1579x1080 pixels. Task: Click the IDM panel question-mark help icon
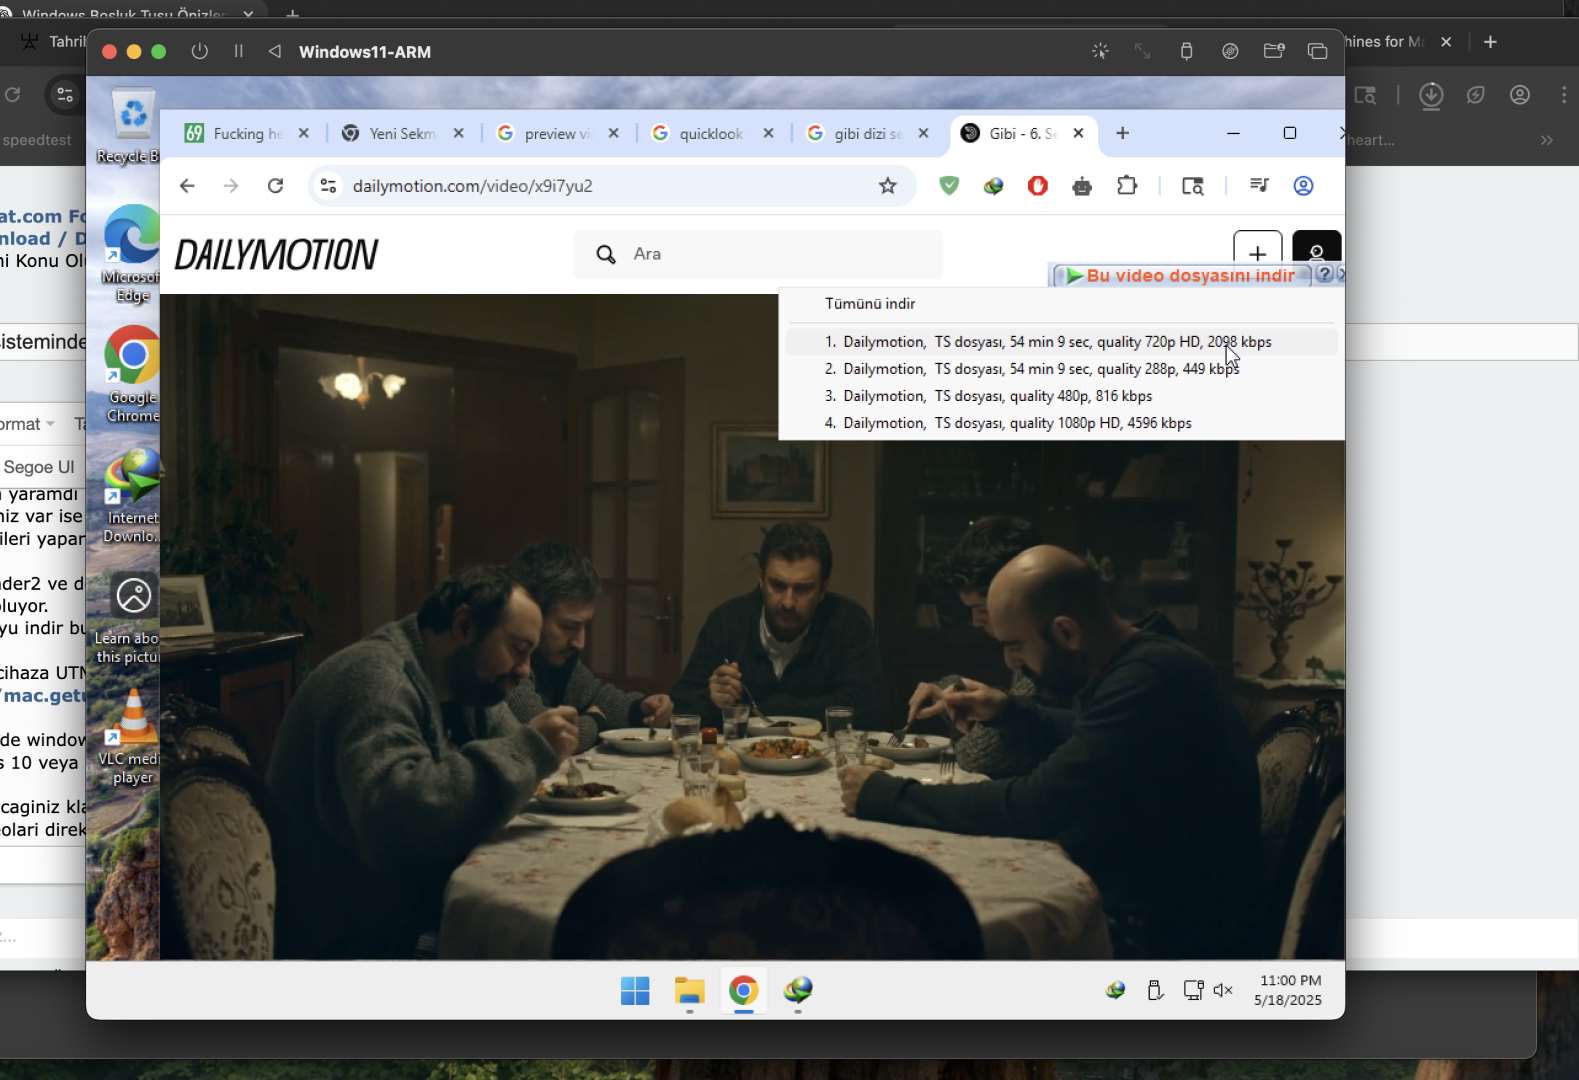(x=1323, y=274)
